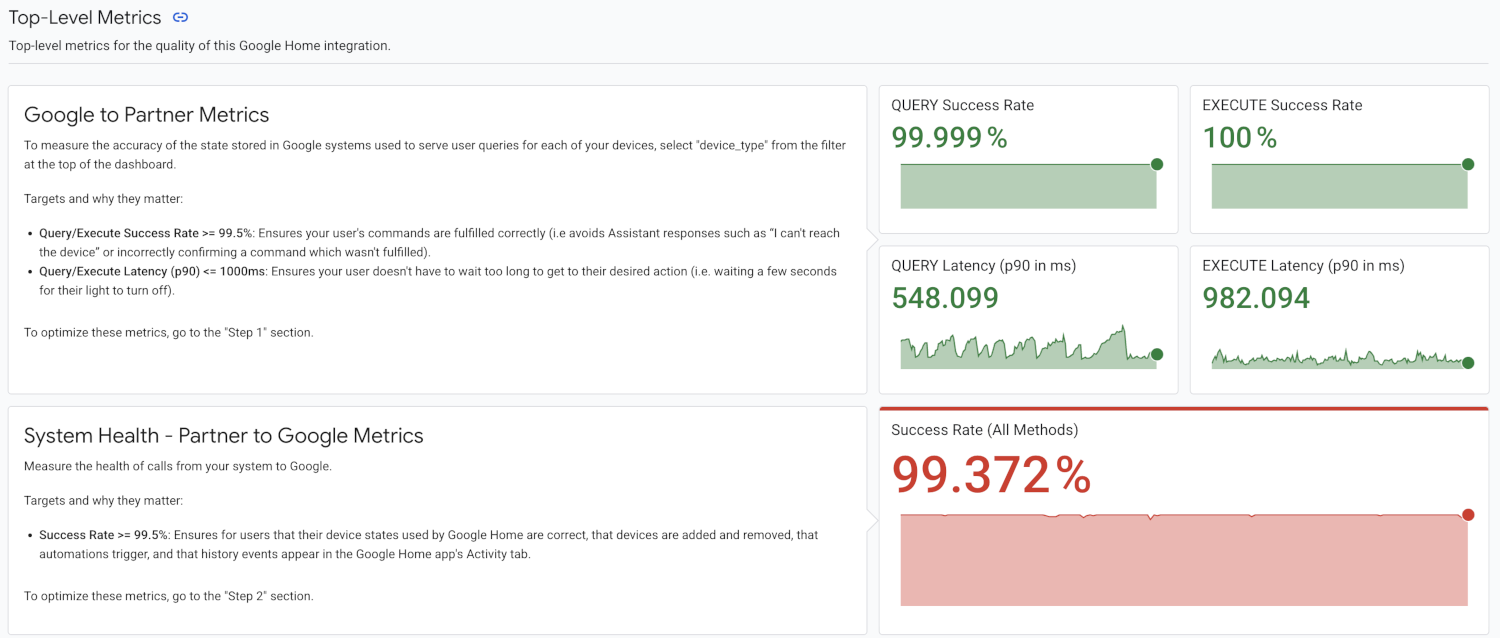Click the 982.094 execute latency value
The width and height of the screenshot is (1500, 638).
(1256, 298)
